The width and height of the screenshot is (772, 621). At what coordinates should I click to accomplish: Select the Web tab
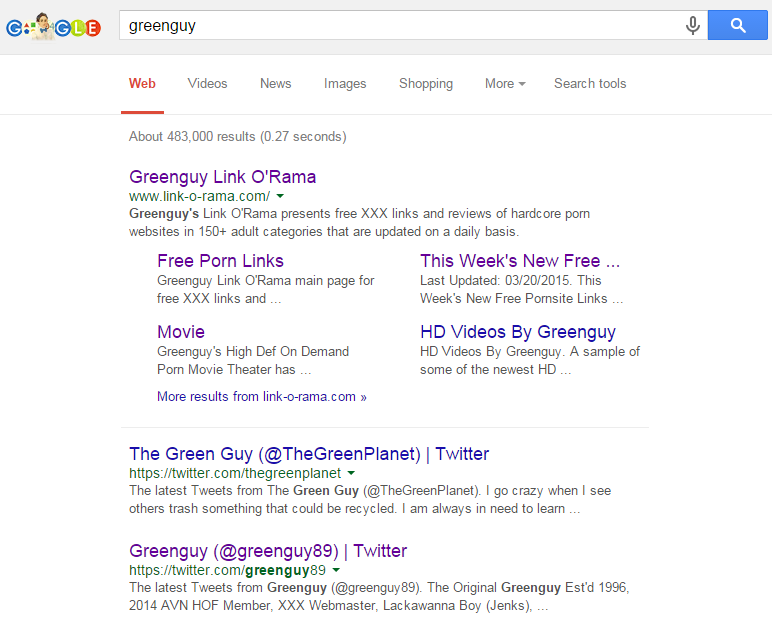[x=142, y=84]
